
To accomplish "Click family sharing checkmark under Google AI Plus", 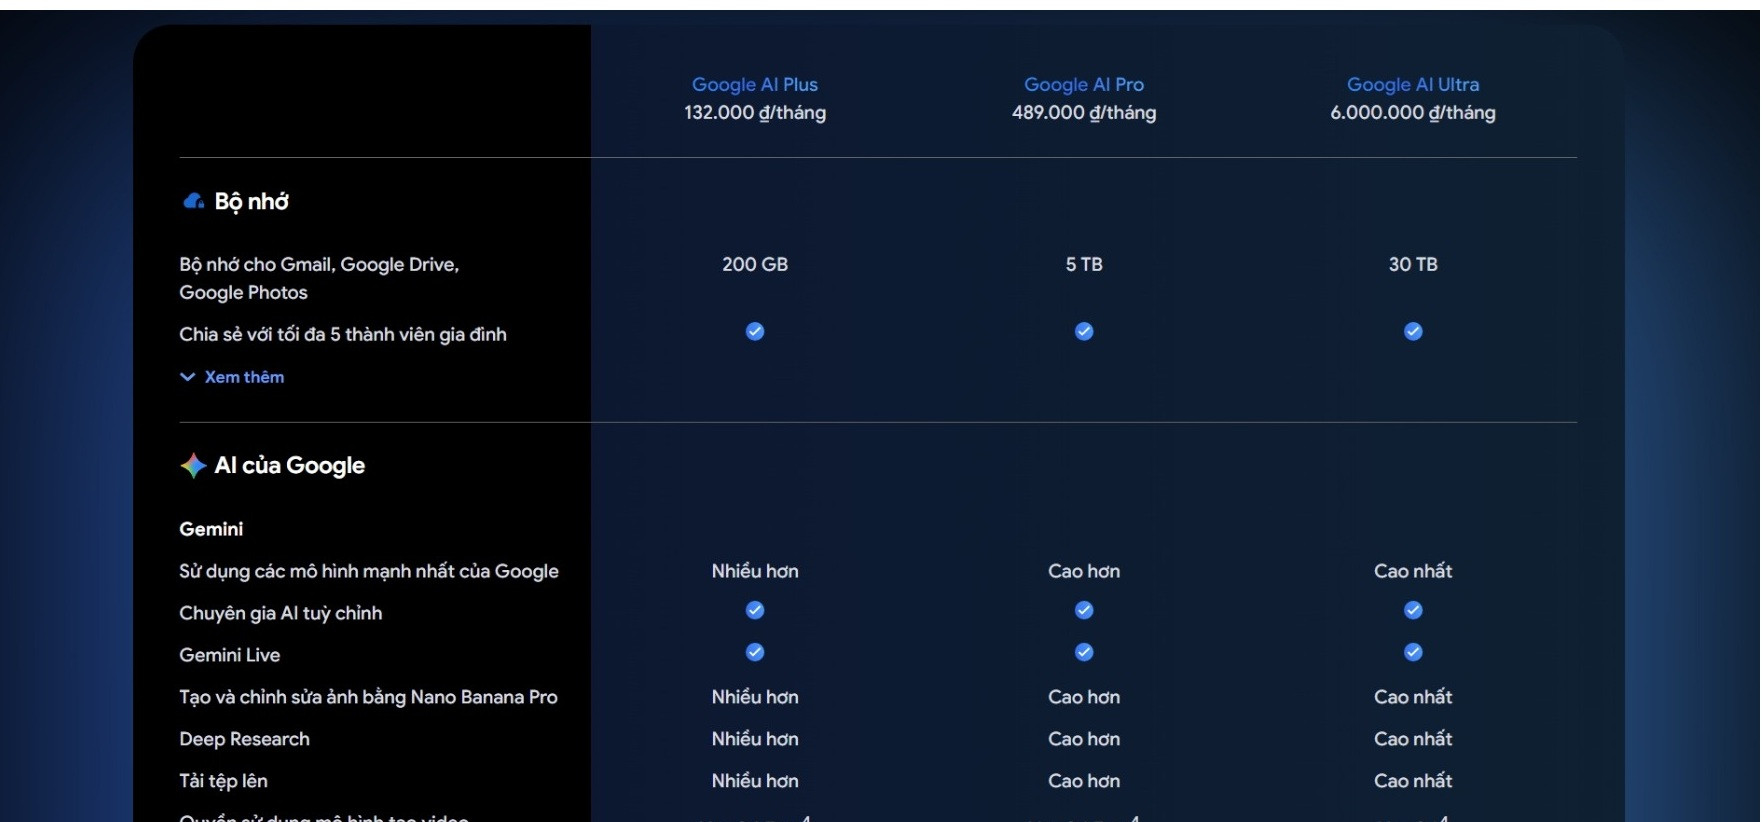I will point(755,332).
